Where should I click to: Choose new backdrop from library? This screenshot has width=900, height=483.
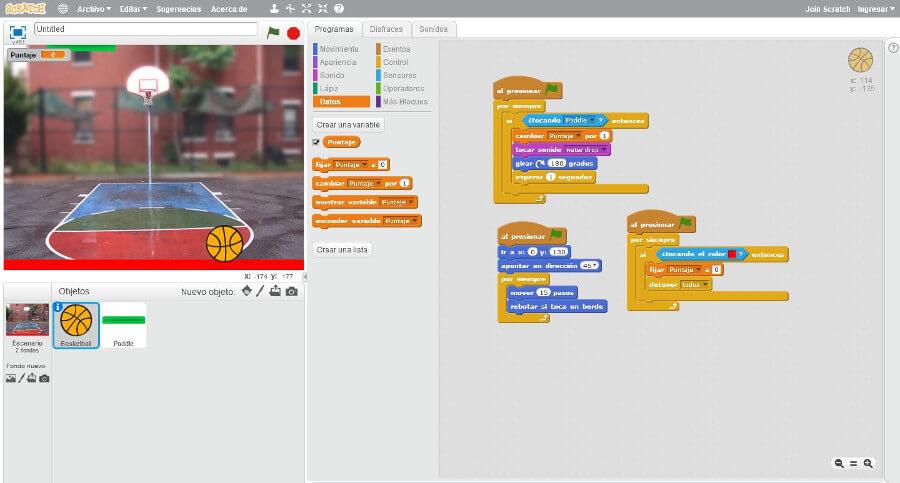(11, 378)
